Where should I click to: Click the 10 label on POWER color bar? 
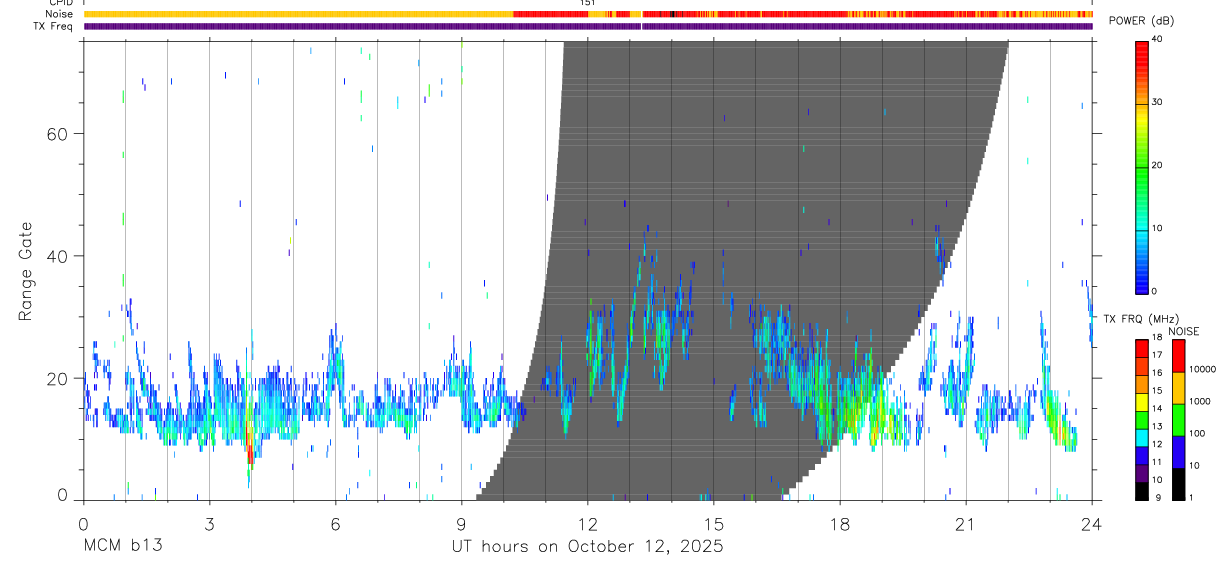[1157, 228]
